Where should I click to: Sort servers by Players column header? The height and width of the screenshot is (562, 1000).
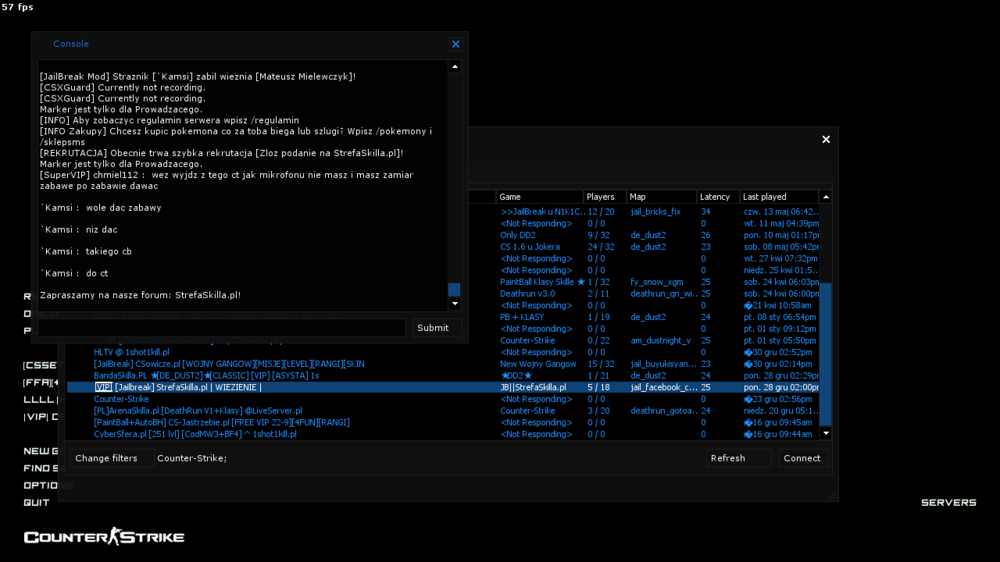coord(604,197)
